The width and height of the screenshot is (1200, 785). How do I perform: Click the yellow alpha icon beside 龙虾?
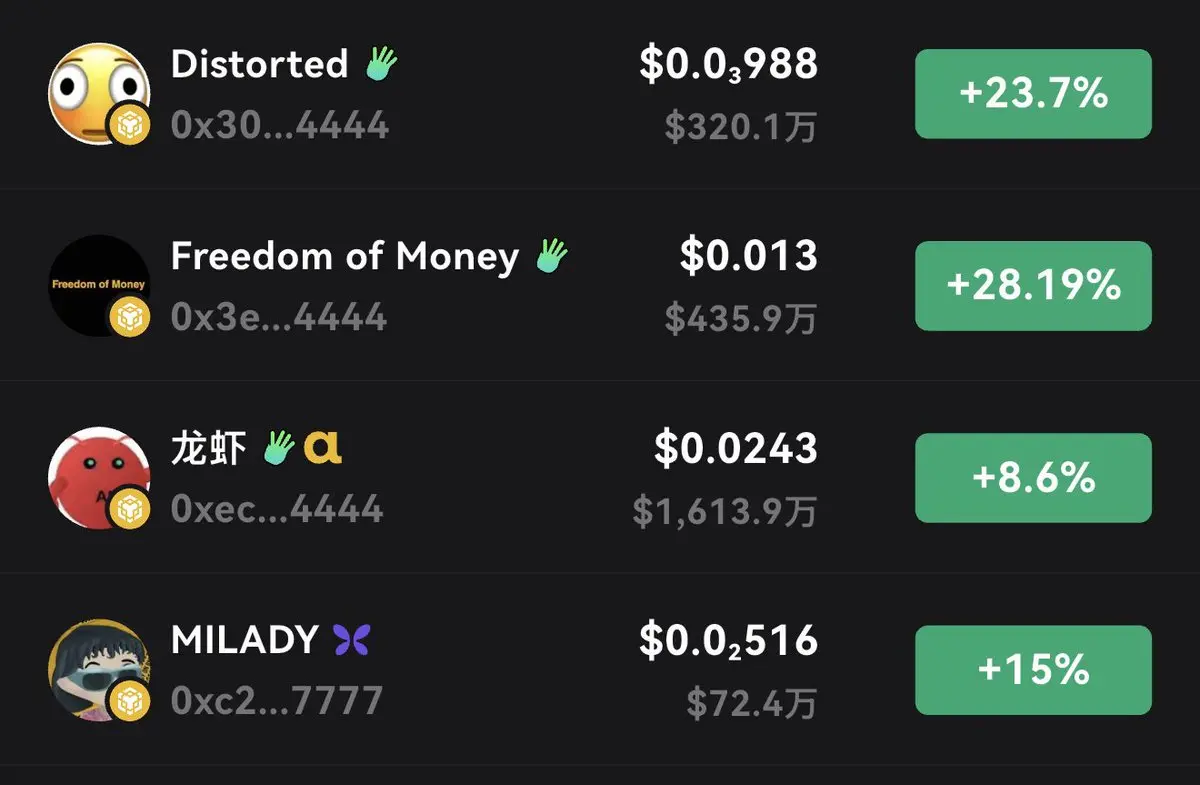[x=323, y=448]
